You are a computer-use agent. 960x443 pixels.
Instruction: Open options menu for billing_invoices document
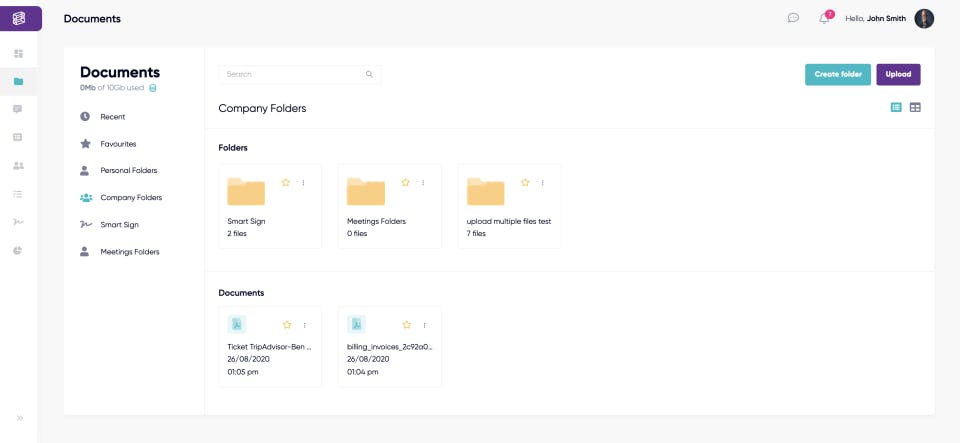point(424,325)
